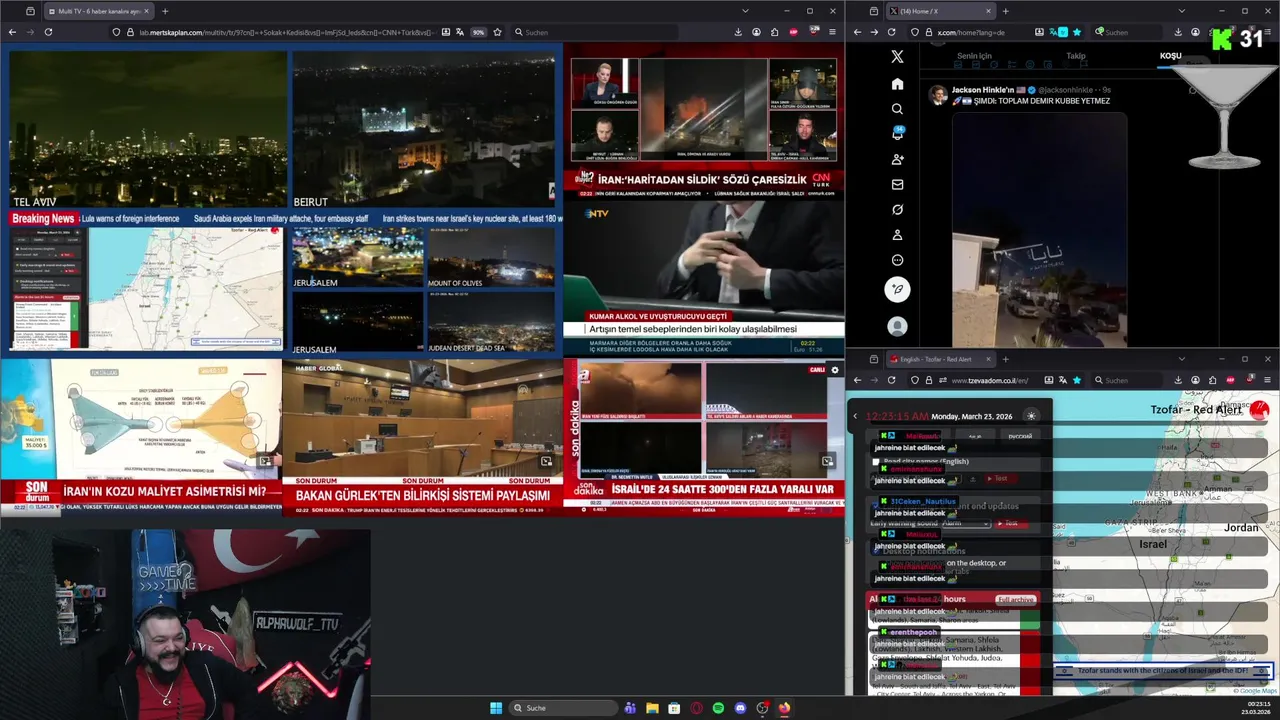Open Discord from the taskbar
The height and width of the screenshot is (720, 1280).
tap(740, 708)
